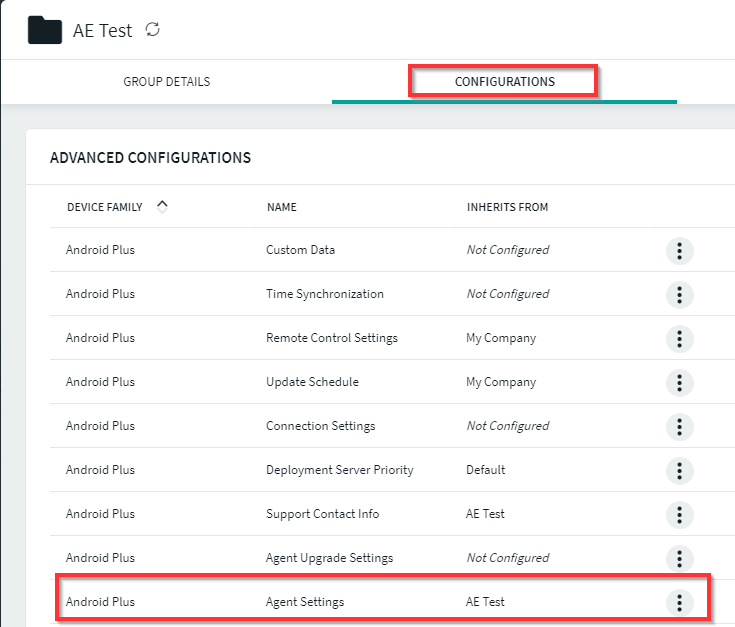This screenshot has height=627, width=735.
Task: Open more options for Remote Control Settings
Action: pyautogui.click(x=679, y=339)
